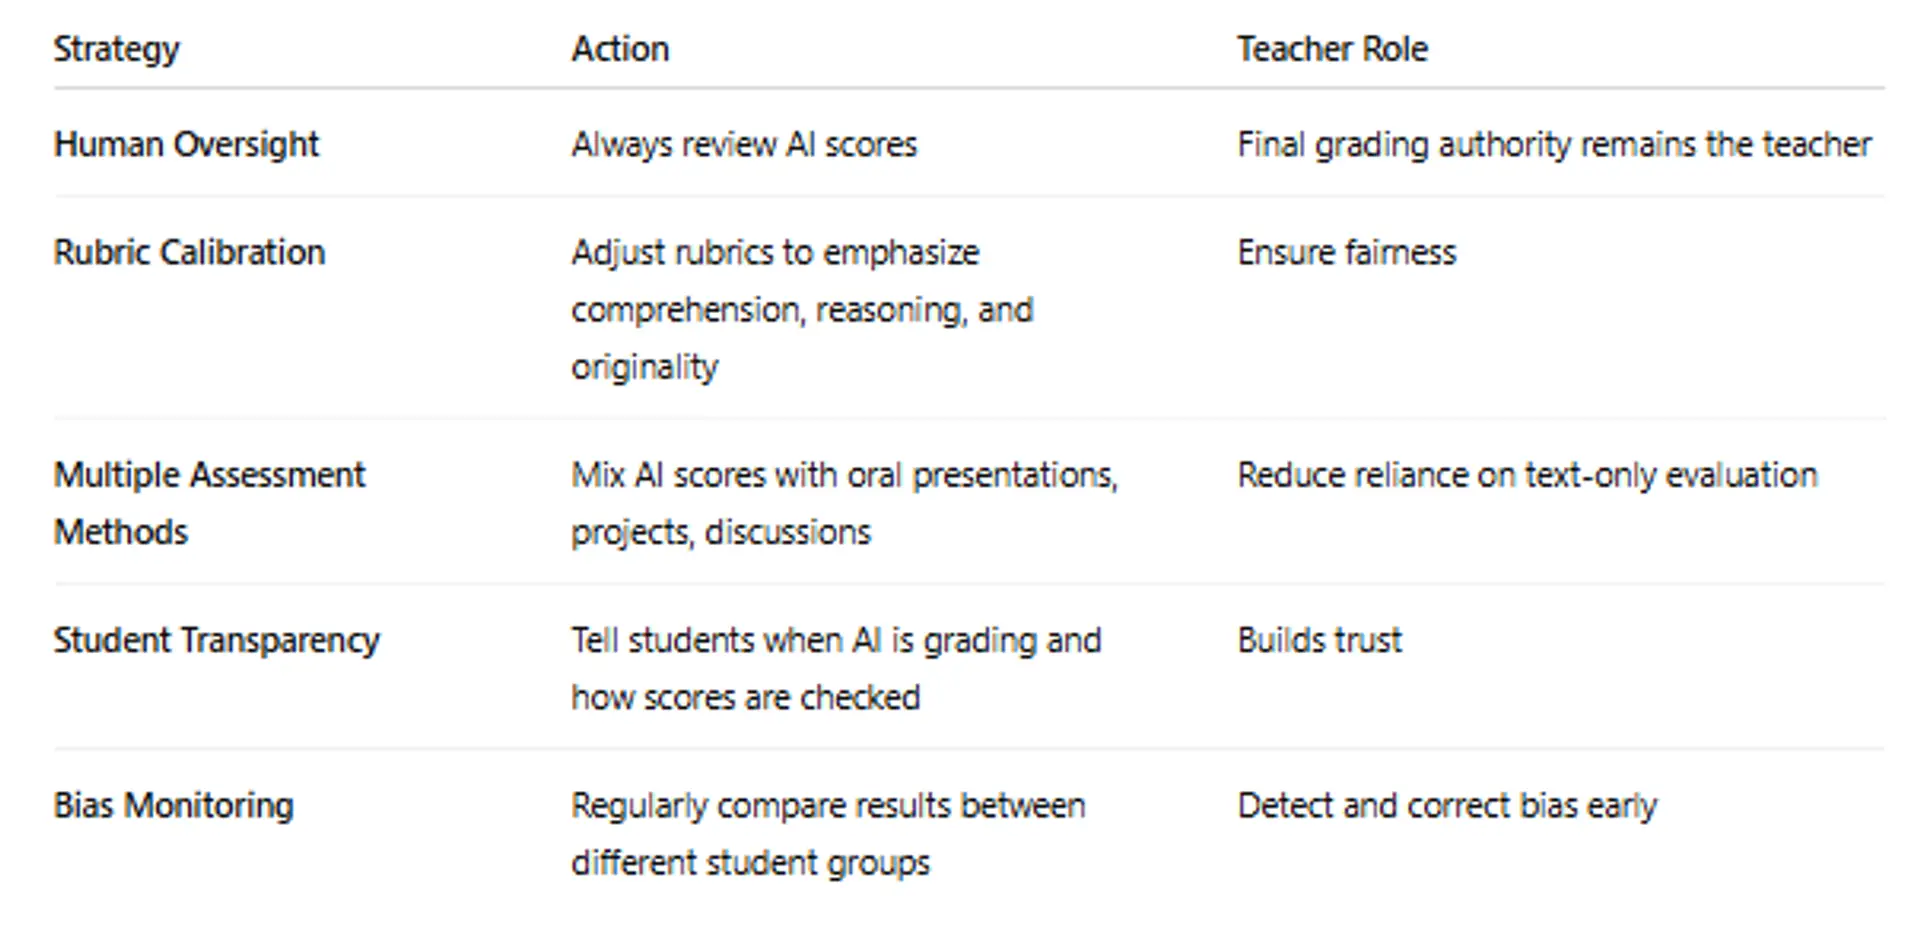
Task: Click 'Final grading authority remains the teacher'
Action: pos(1554,145)
